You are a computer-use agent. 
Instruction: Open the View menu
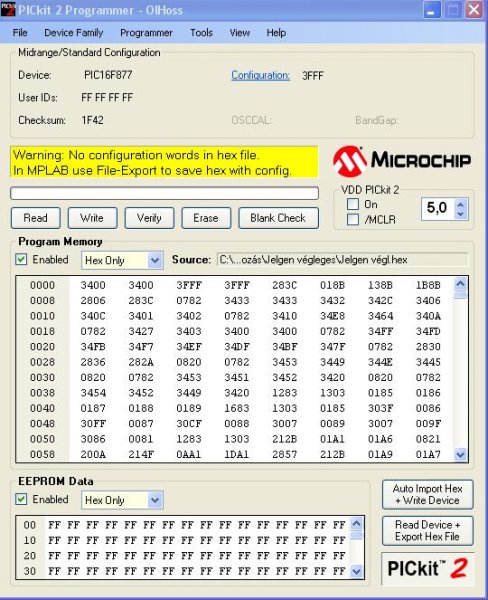tap(240, 33)
